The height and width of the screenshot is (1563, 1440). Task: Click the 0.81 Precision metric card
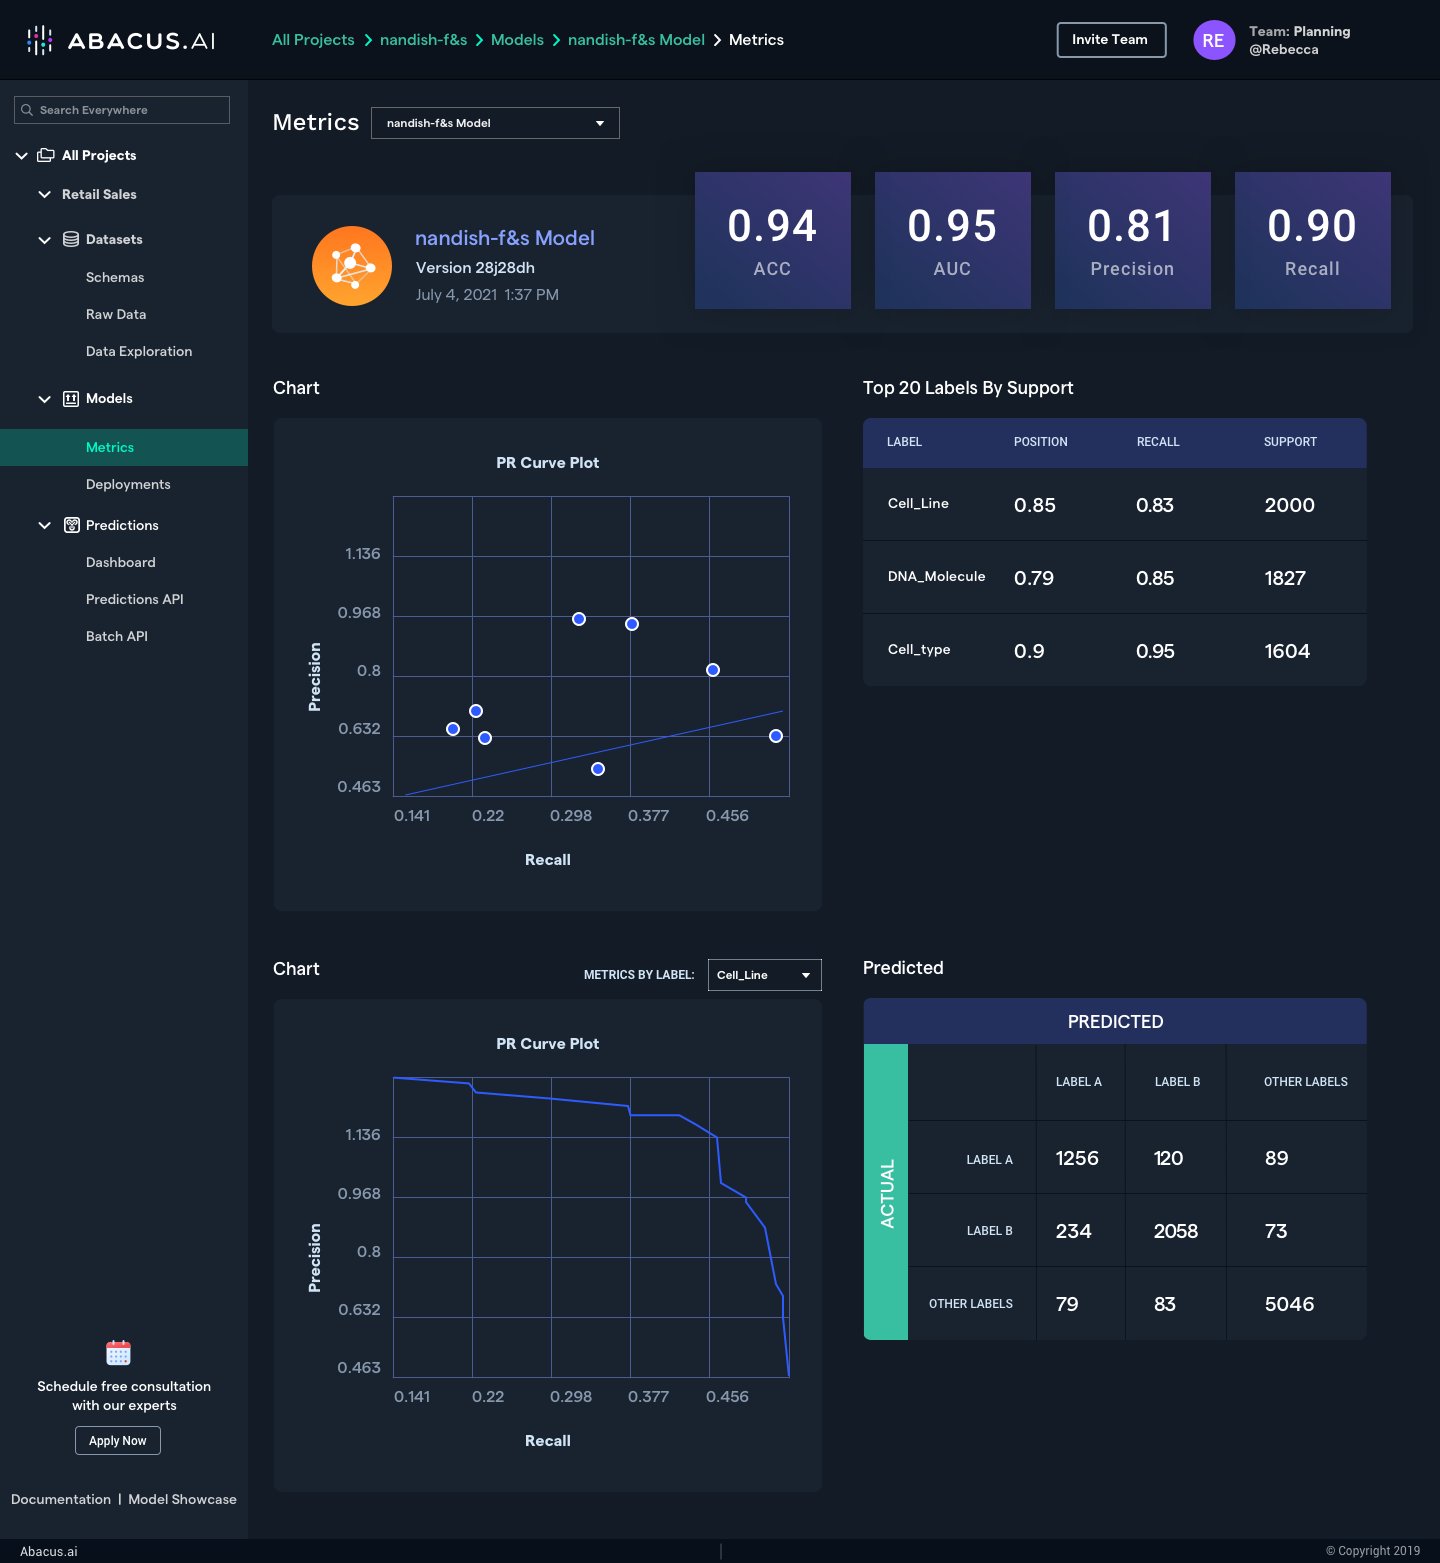point(1133,240)
